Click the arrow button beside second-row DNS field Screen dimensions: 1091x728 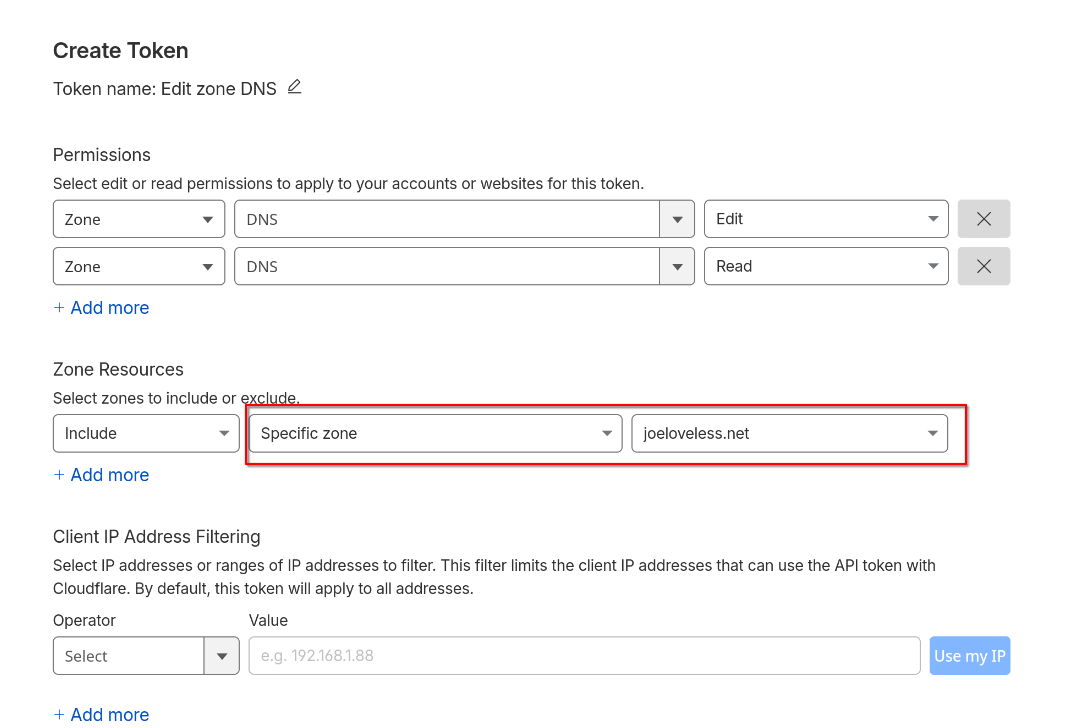[x=677, y=267]
